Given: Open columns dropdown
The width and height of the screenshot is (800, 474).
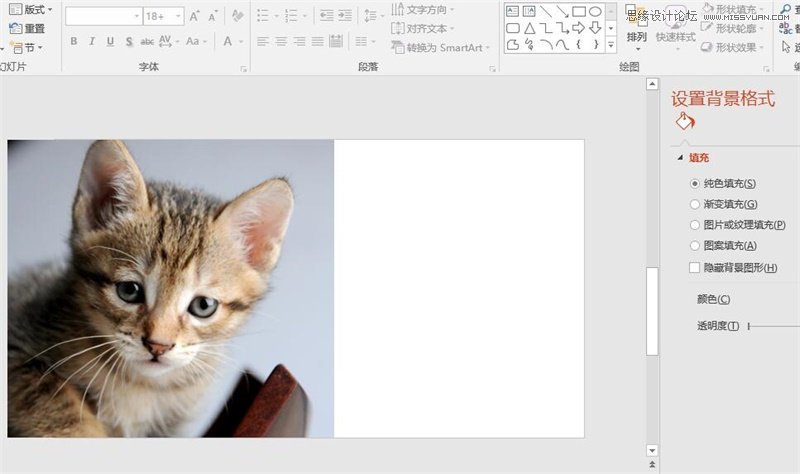Looking at the screenshot, I should [x=365, y=41].
